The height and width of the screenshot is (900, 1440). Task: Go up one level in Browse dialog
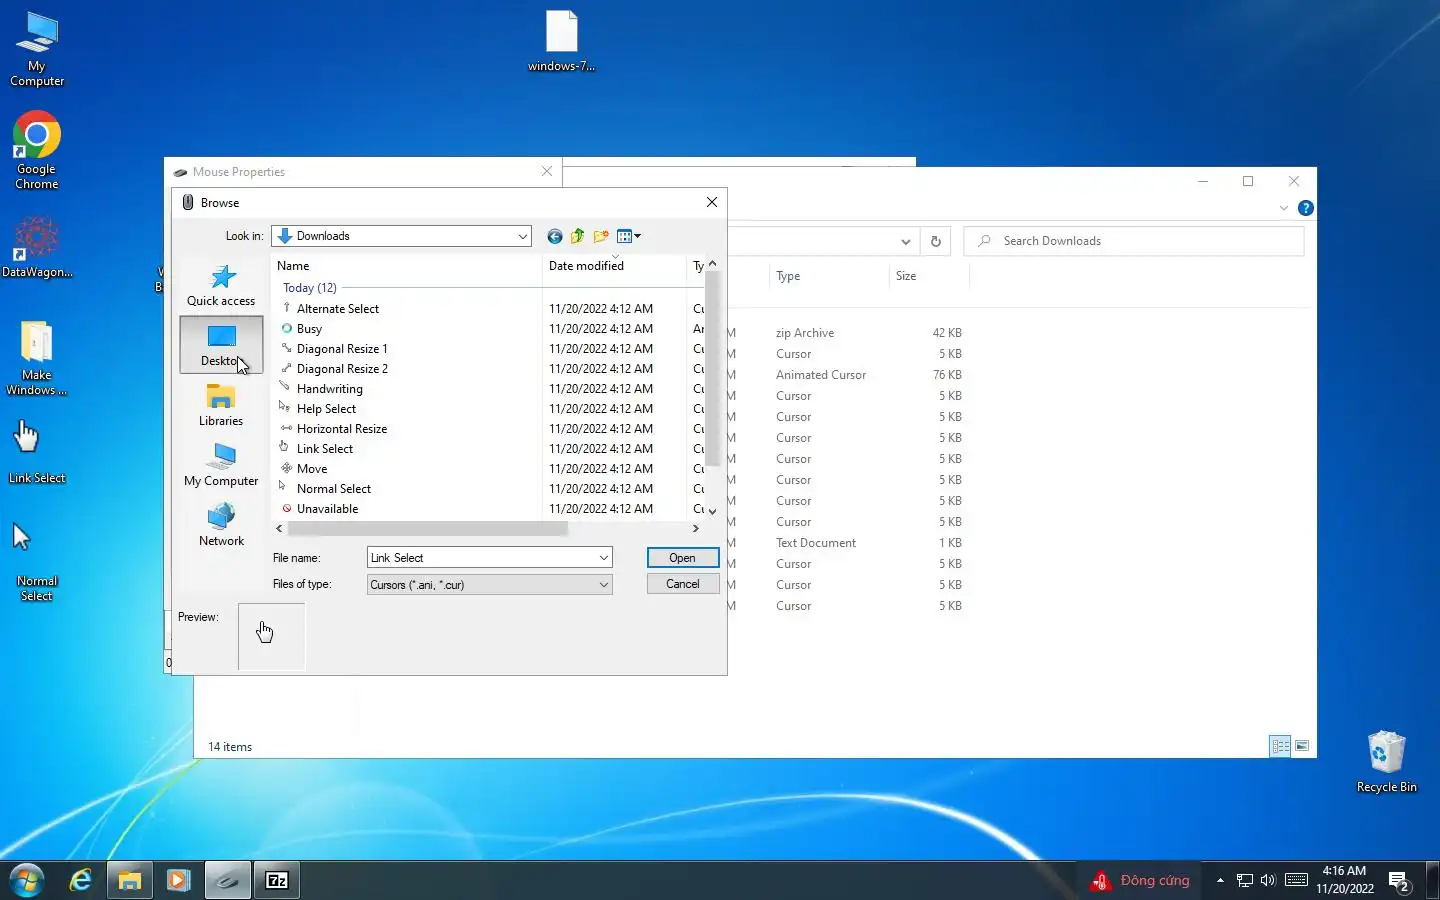point(577,236)
